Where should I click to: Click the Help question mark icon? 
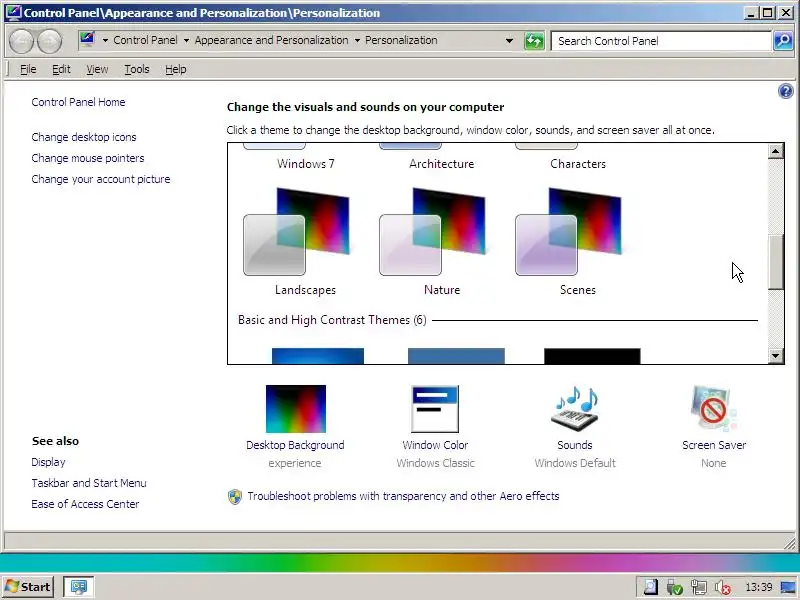coord(786,91)
